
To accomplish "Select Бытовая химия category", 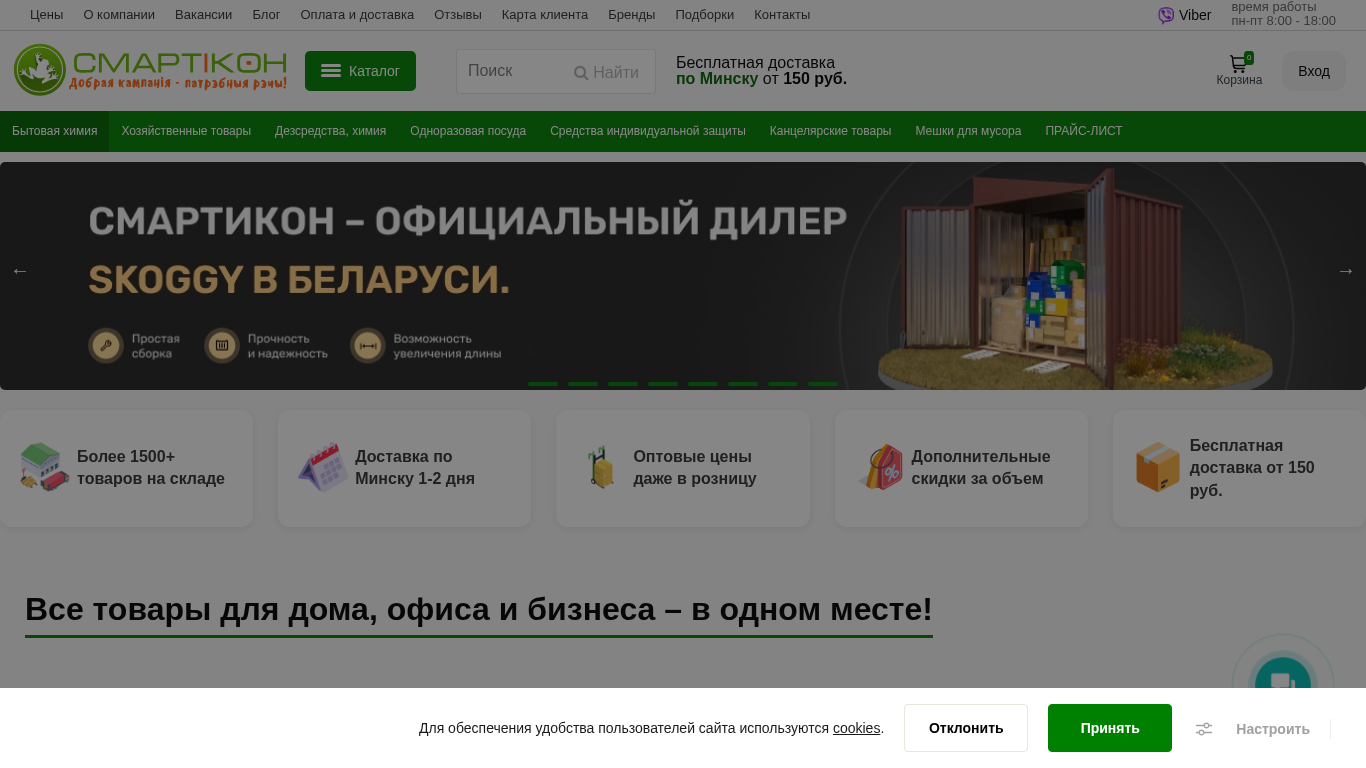I will [x=55, y=131].
